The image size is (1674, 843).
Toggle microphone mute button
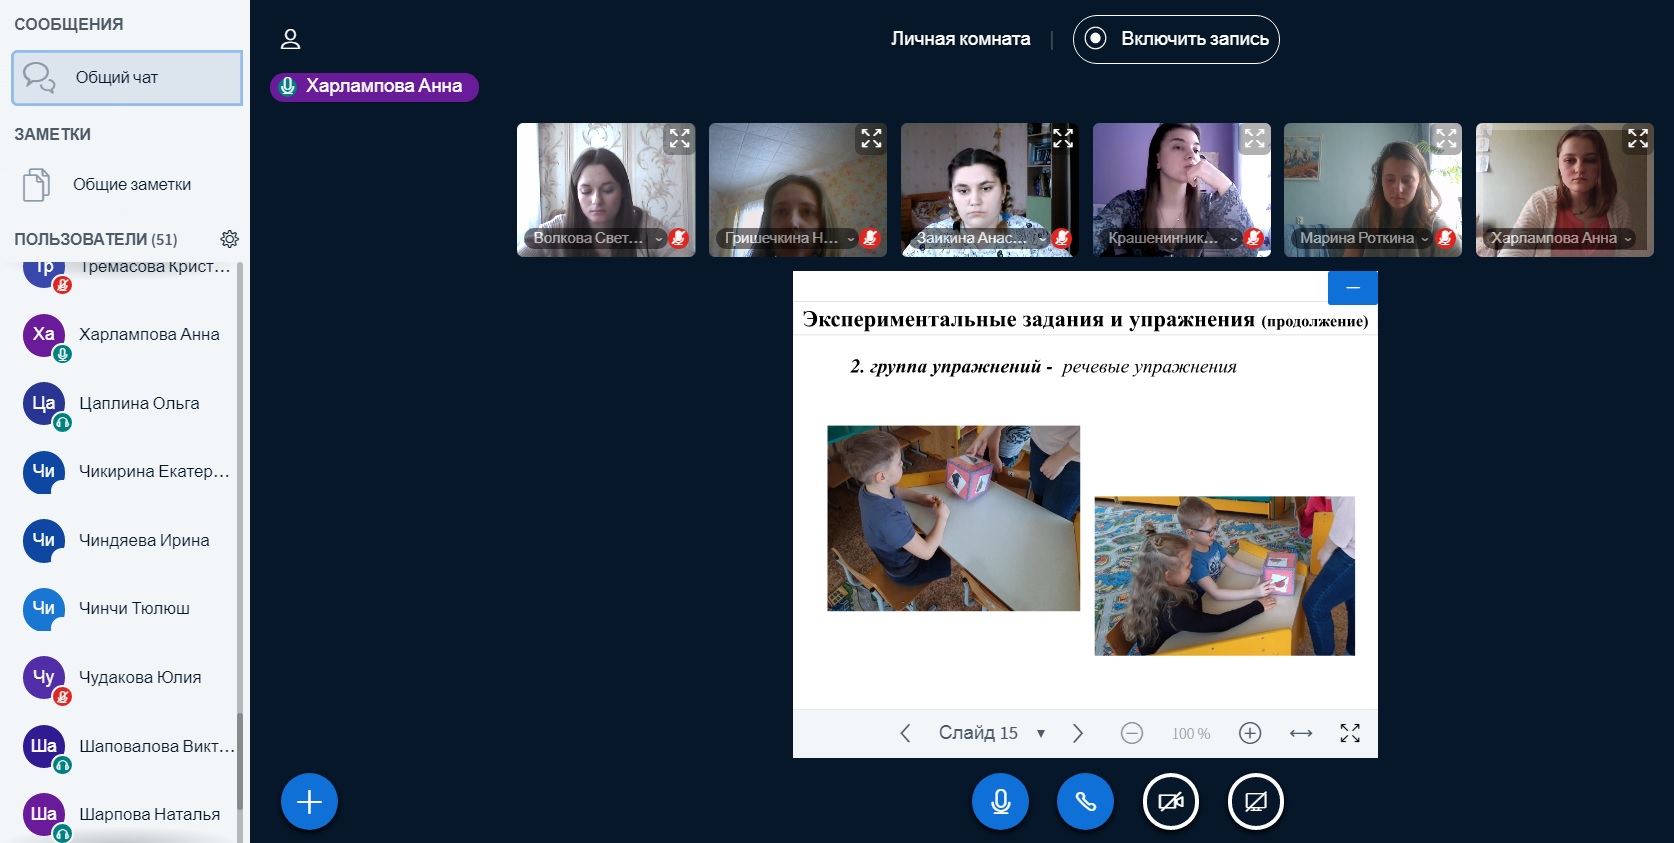click(x=1000, y=802)
